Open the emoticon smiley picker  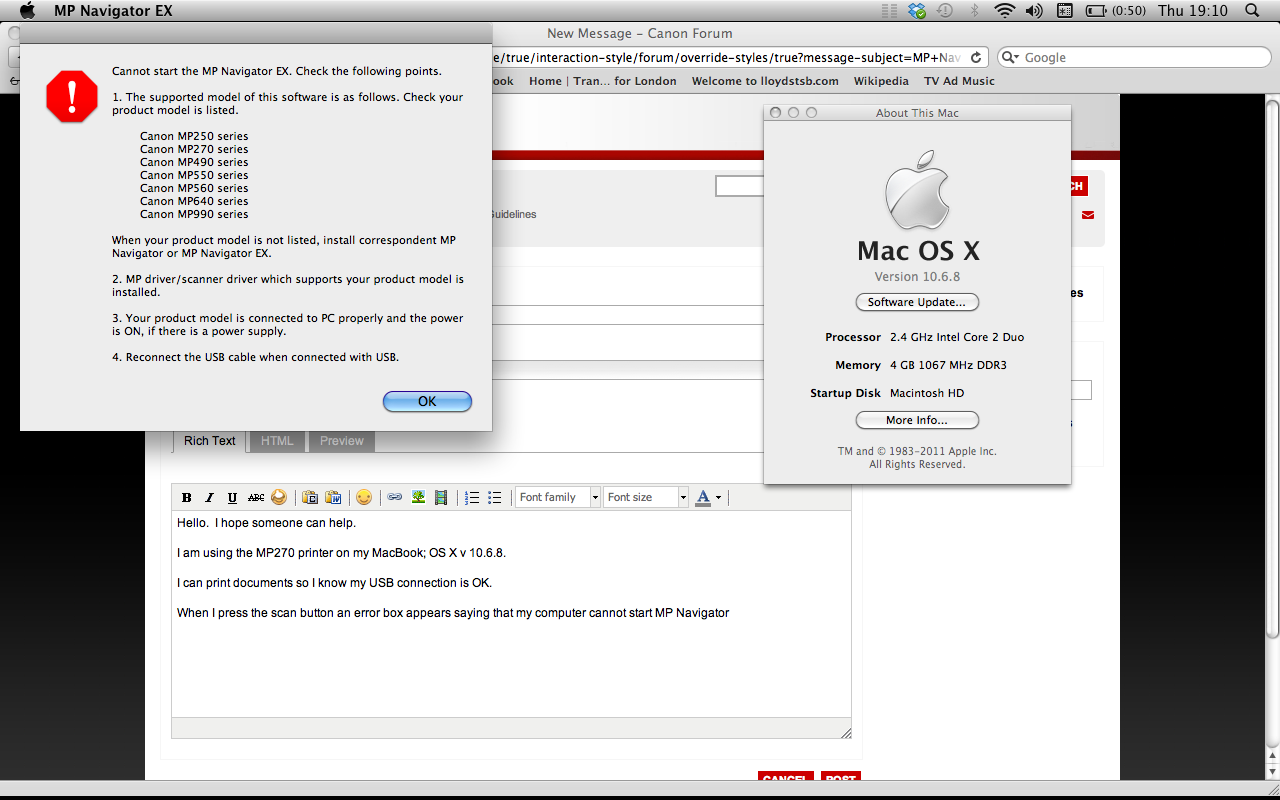pyautogui.click(x=364, y=498)
